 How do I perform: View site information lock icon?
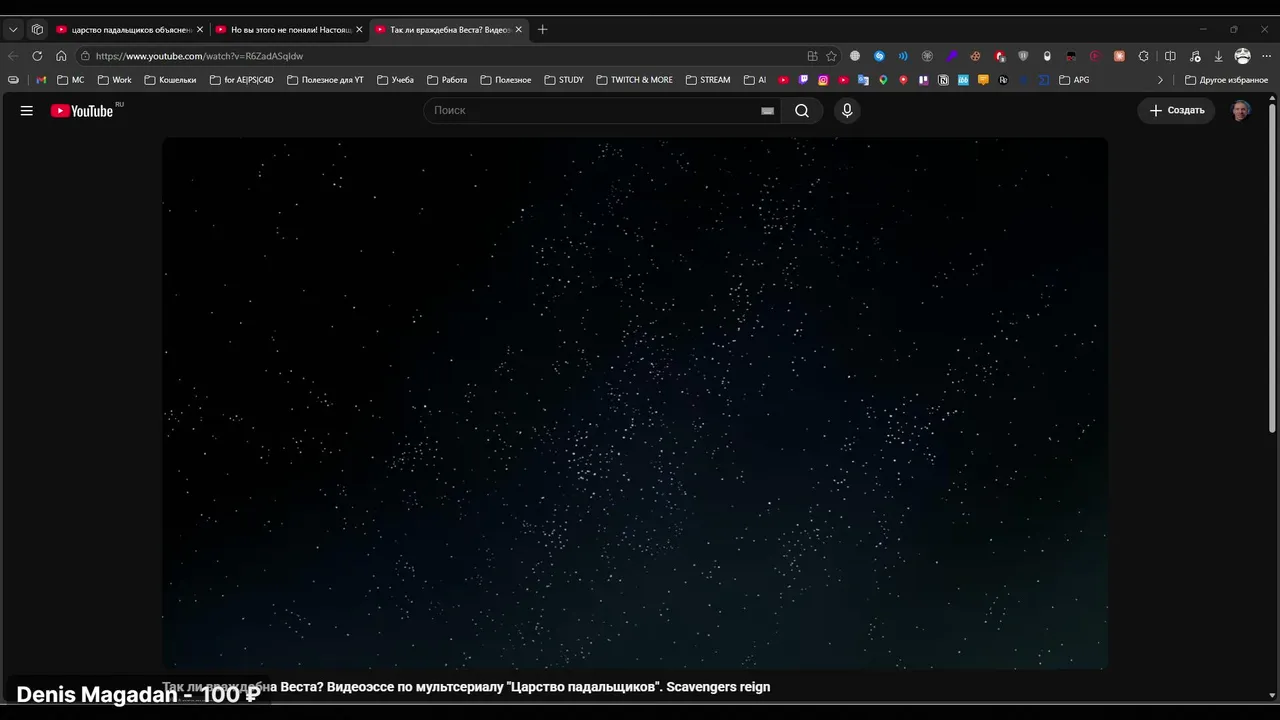coord(85,56)
